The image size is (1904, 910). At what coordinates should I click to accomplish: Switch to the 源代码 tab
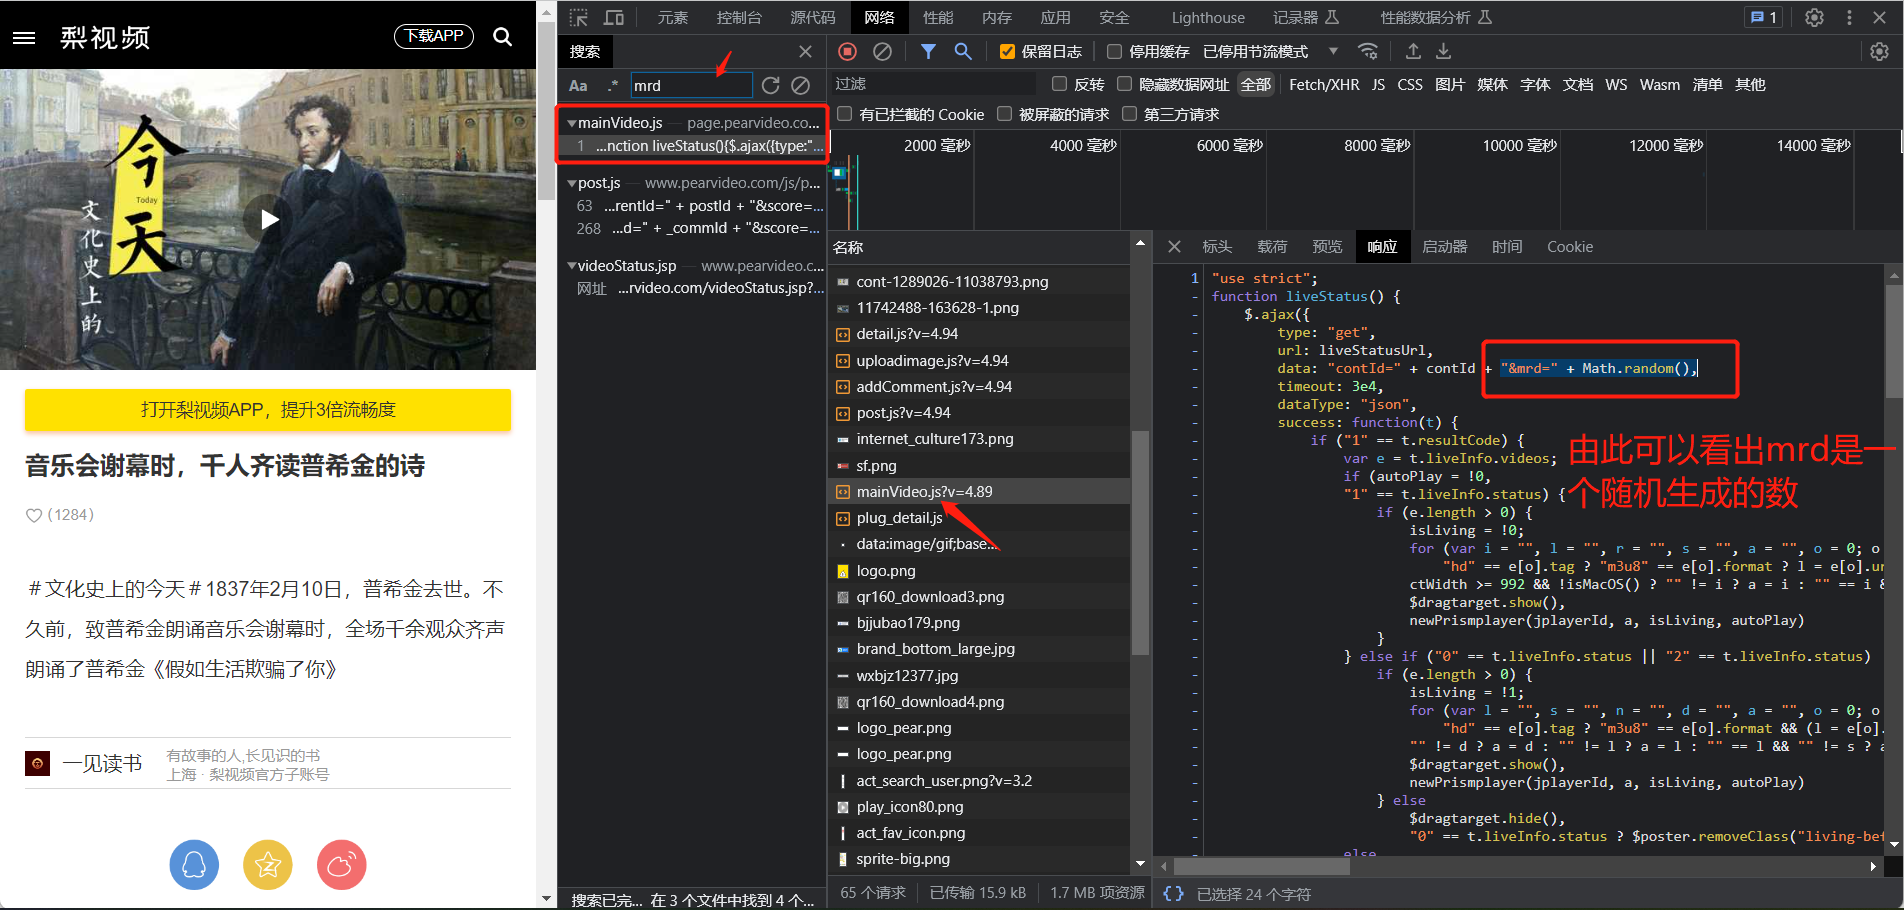[x=813, y=18]
